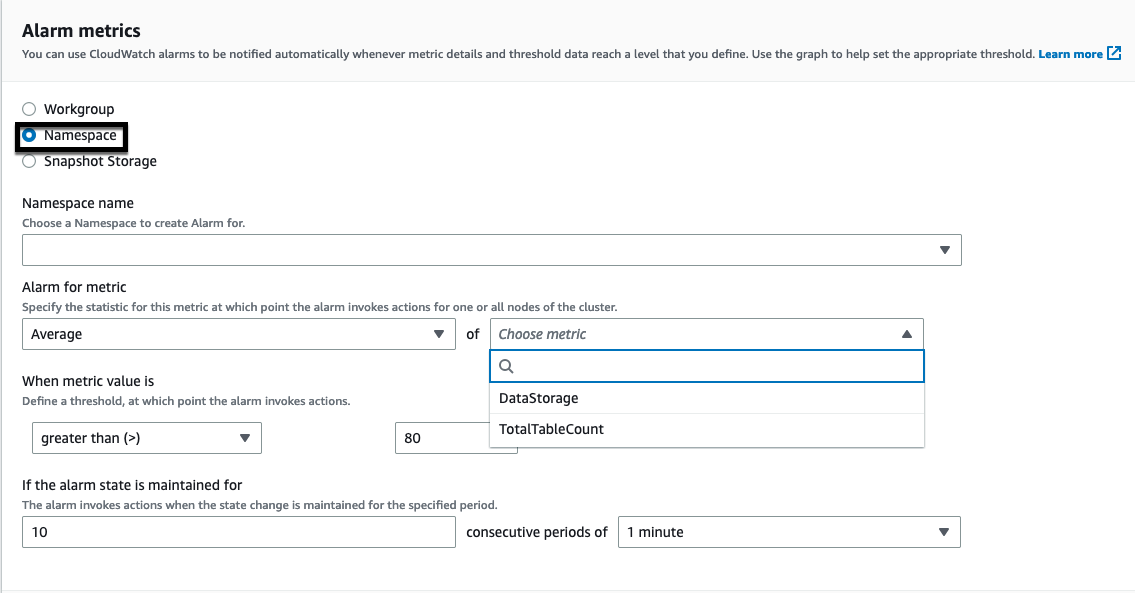Select the Snapshot Storage radio button
The width and height of the screenshot is (1135, 593).
(x=29, y=160)
